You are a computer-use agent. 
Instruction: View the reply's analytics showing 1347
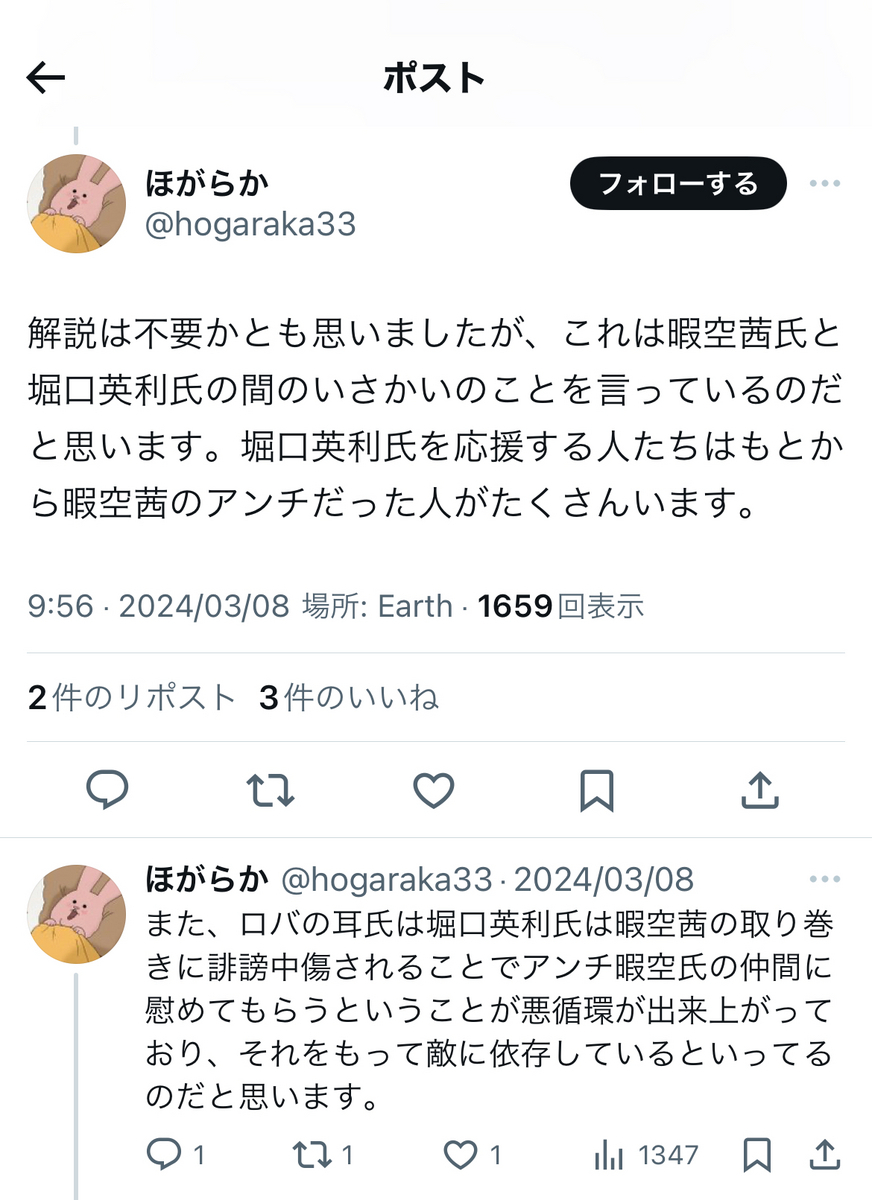[x=645, y=1156]
